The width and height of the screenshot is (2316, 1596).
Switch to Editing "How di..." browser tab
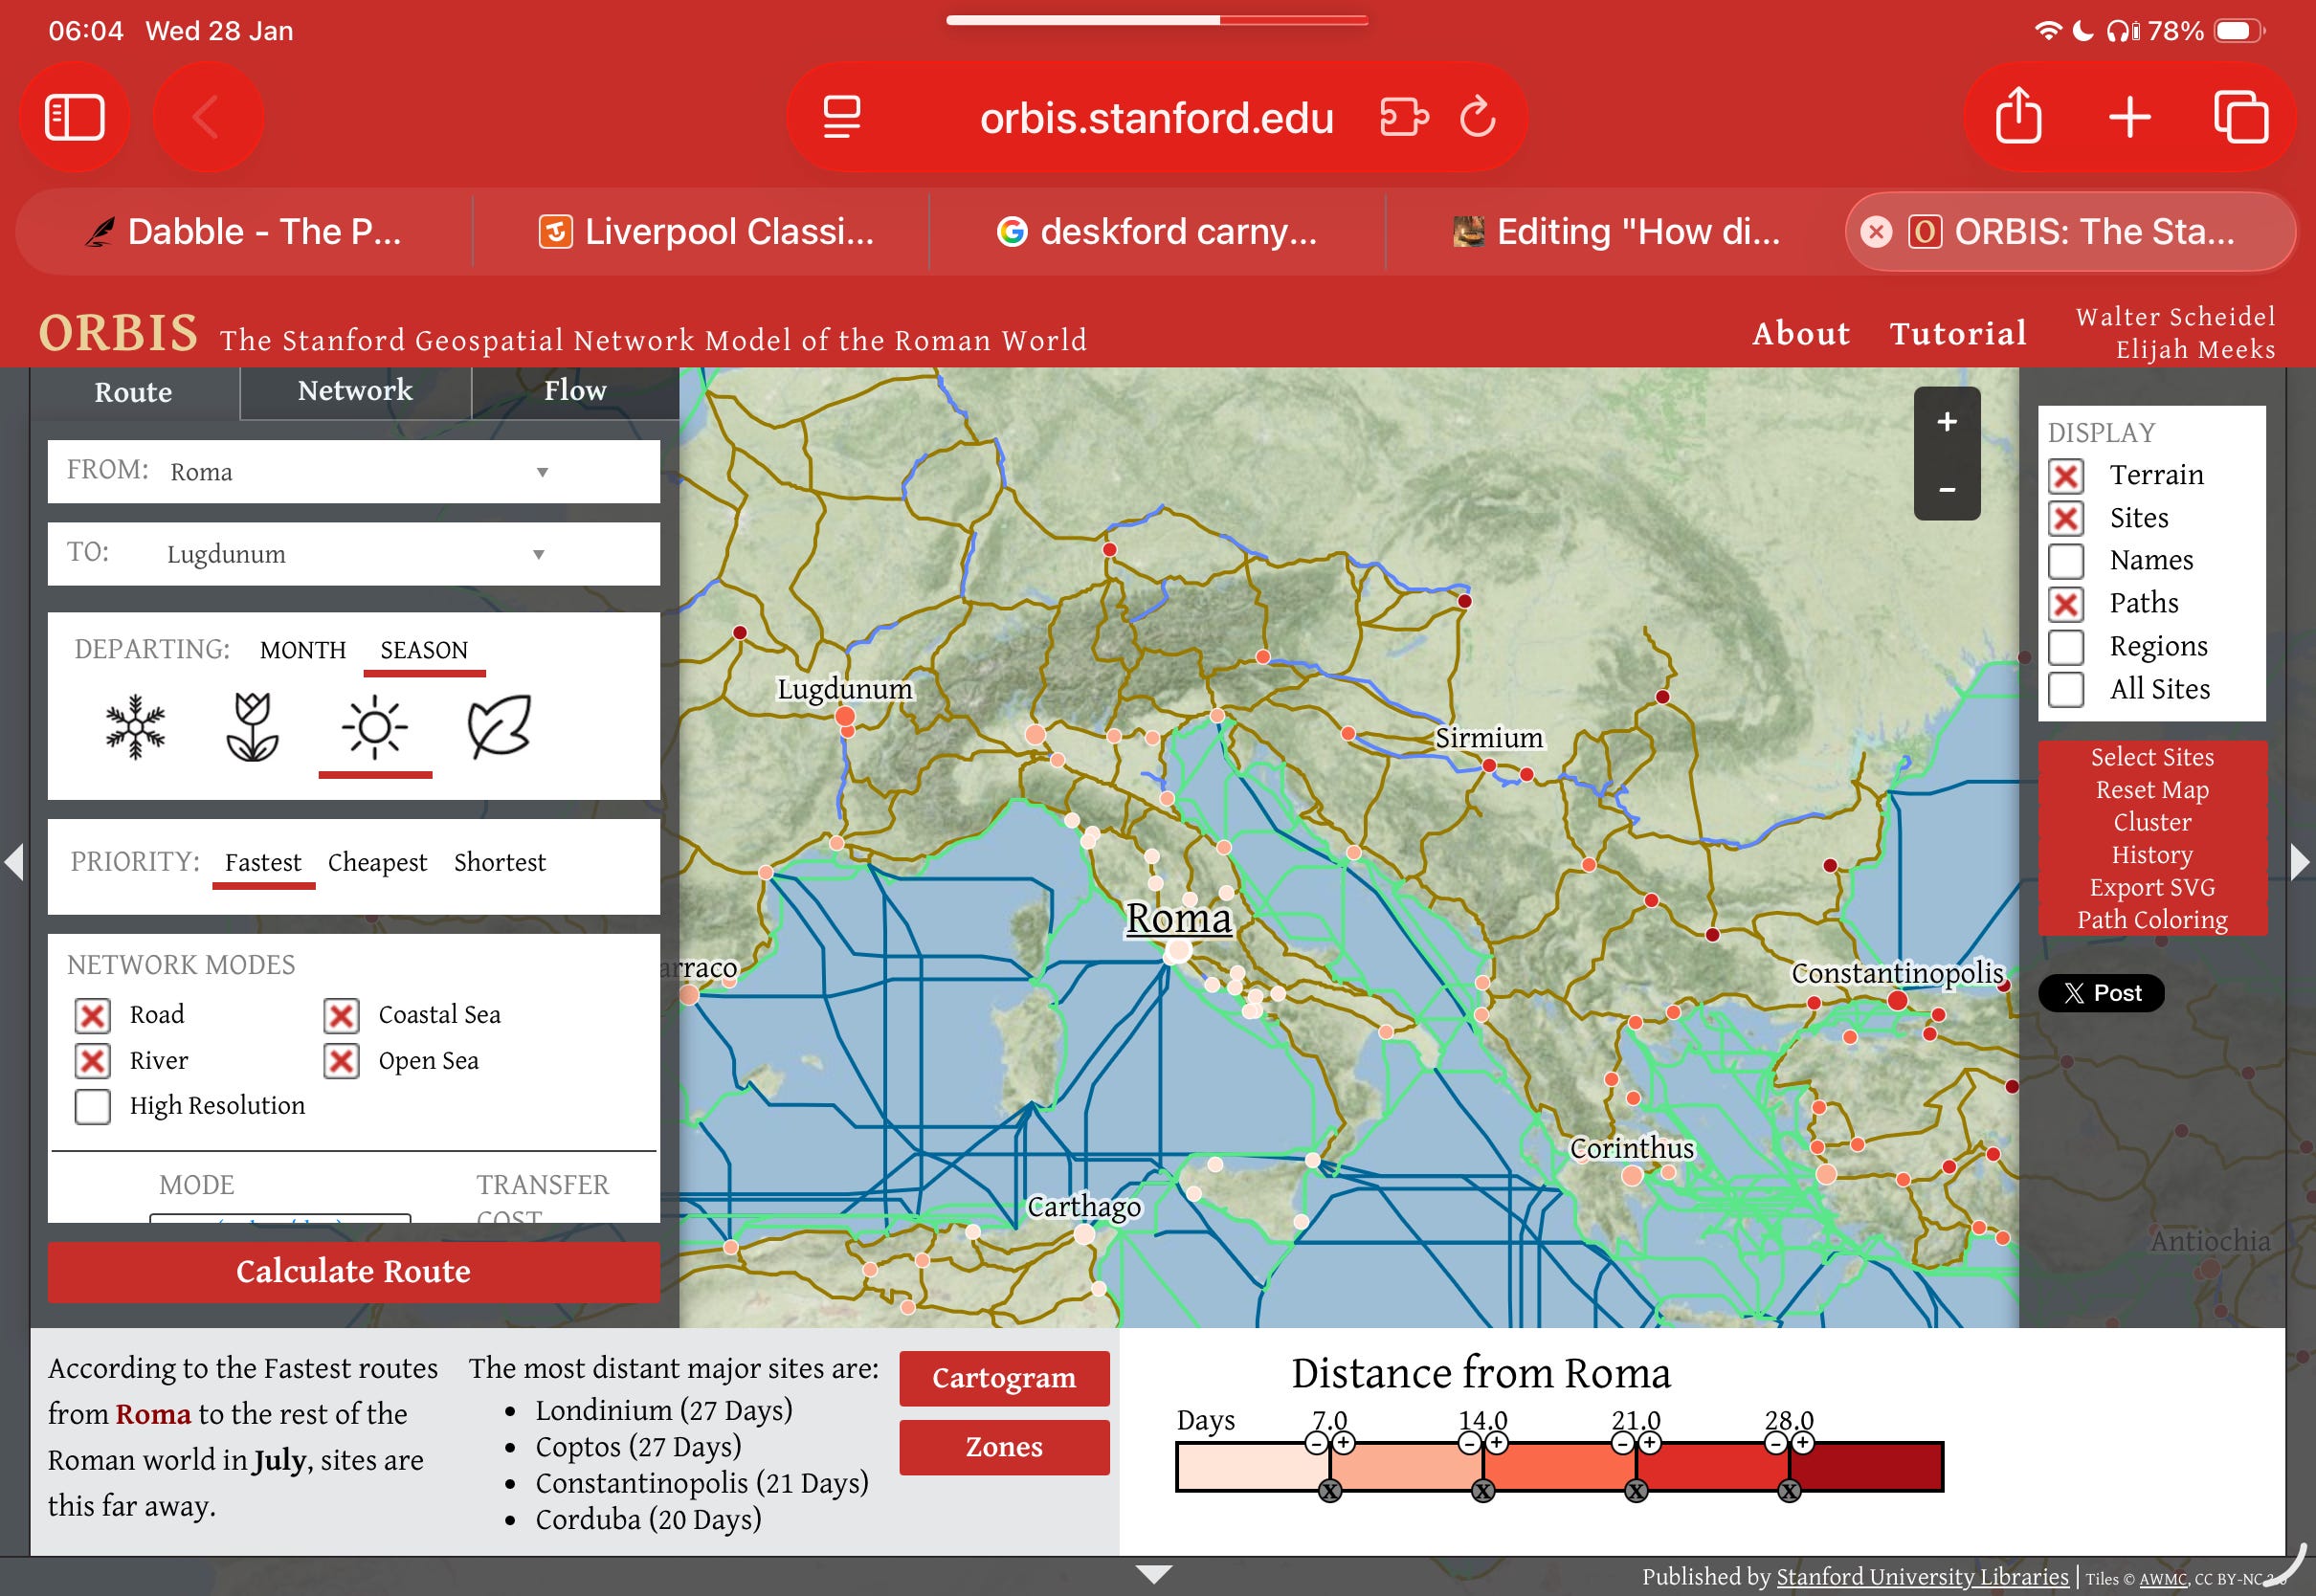[x=1615, y=232]
